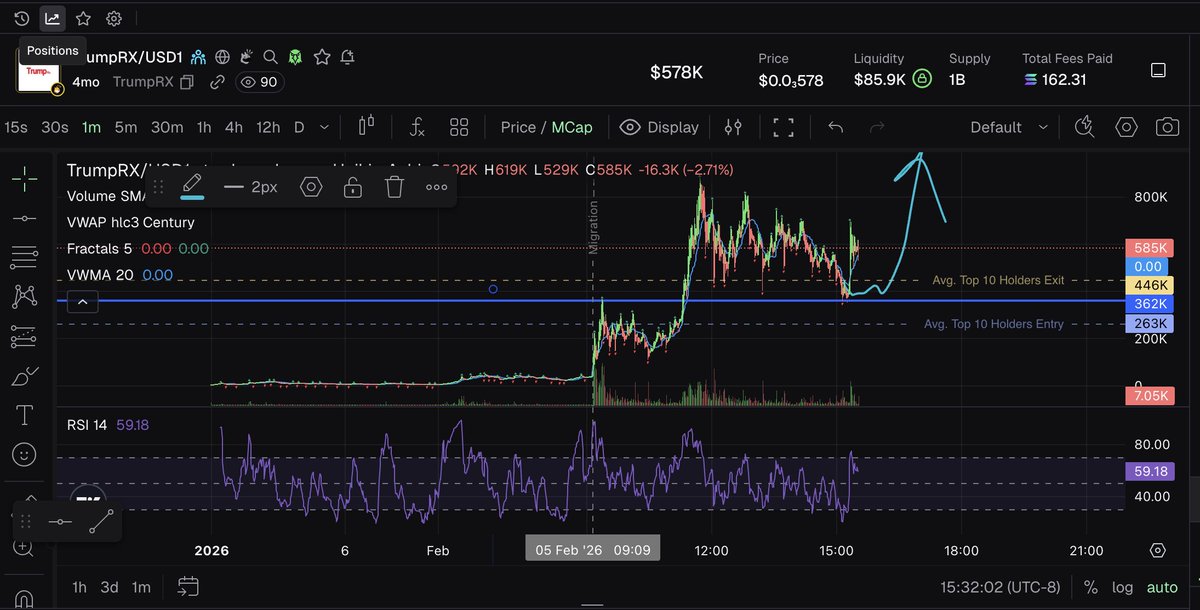The width and height of the screenshot is (1200, 610).
Task: Select the crosshair cursor tool
Action: pos(24,180)
